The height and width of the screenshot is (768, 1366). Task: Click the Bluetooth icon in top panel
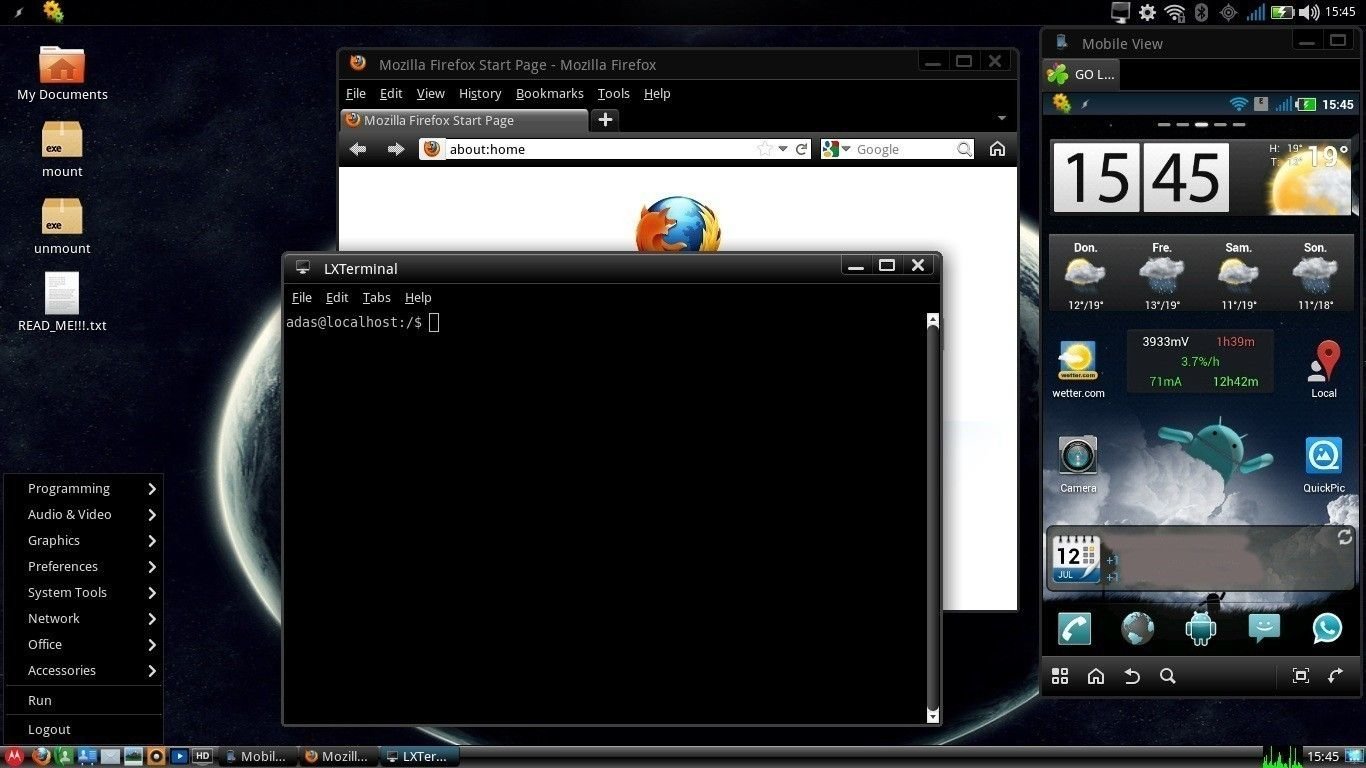[x=1202, y=12]
